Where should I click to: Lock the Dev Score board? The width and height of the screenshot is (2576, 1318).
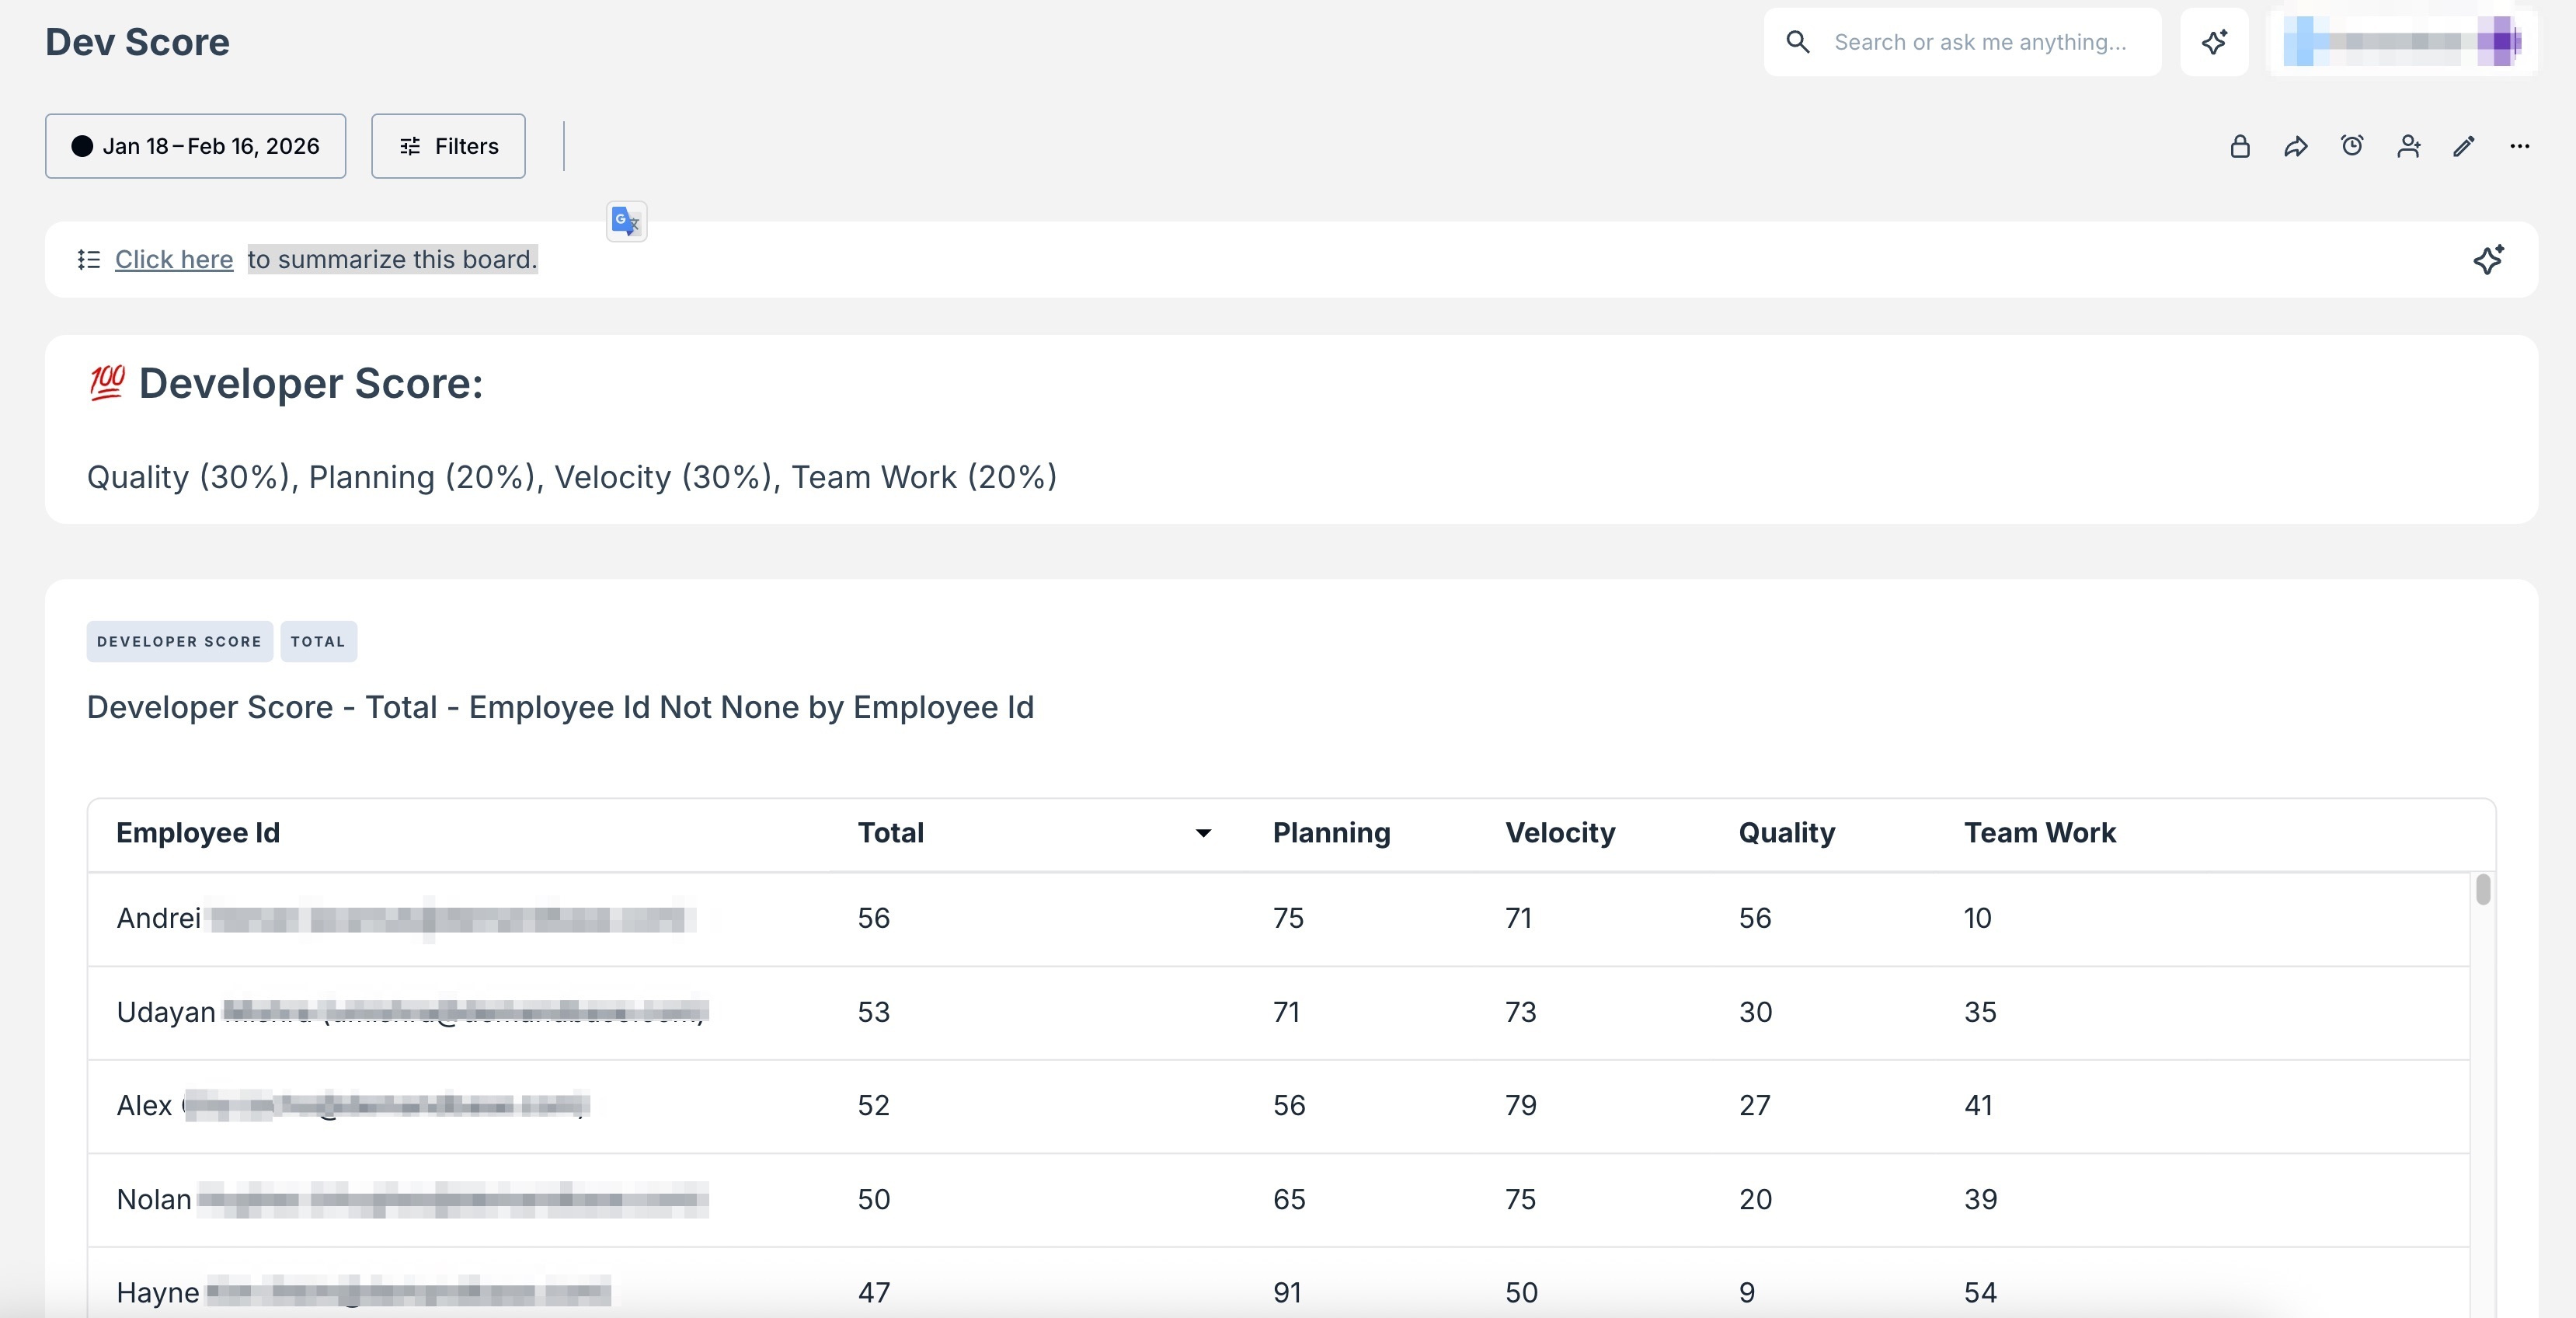[2240, 146]
